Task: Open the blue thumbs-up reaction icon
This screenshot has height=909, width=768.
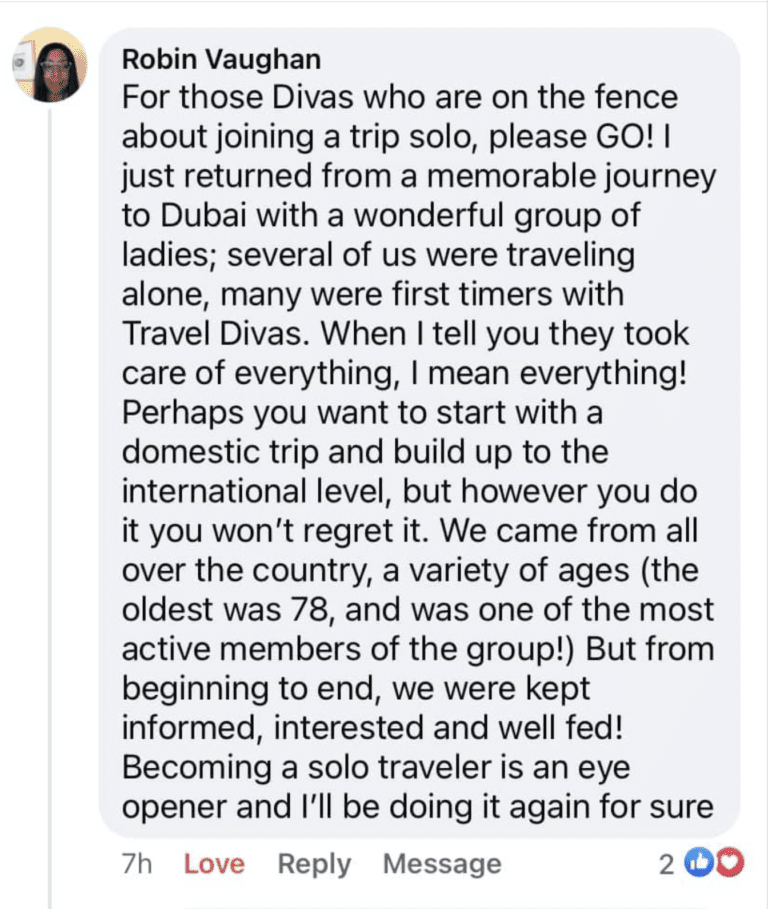Action: pos(700,862)
